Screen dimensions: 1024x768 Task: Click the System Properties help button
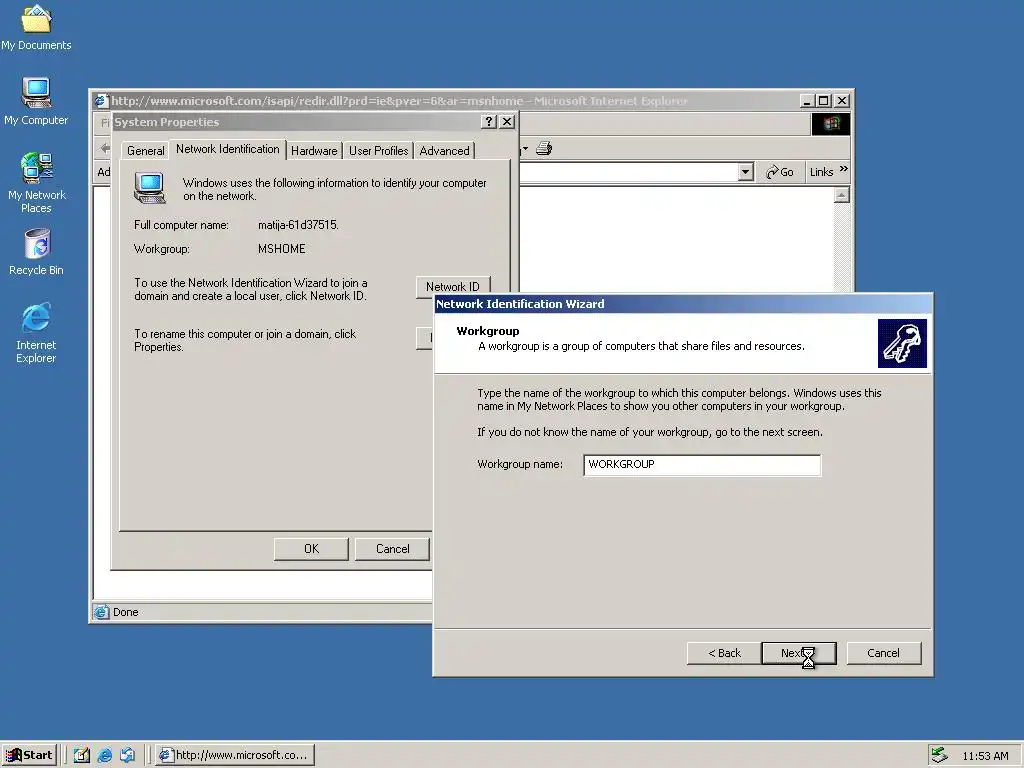[x=488, y=121]
